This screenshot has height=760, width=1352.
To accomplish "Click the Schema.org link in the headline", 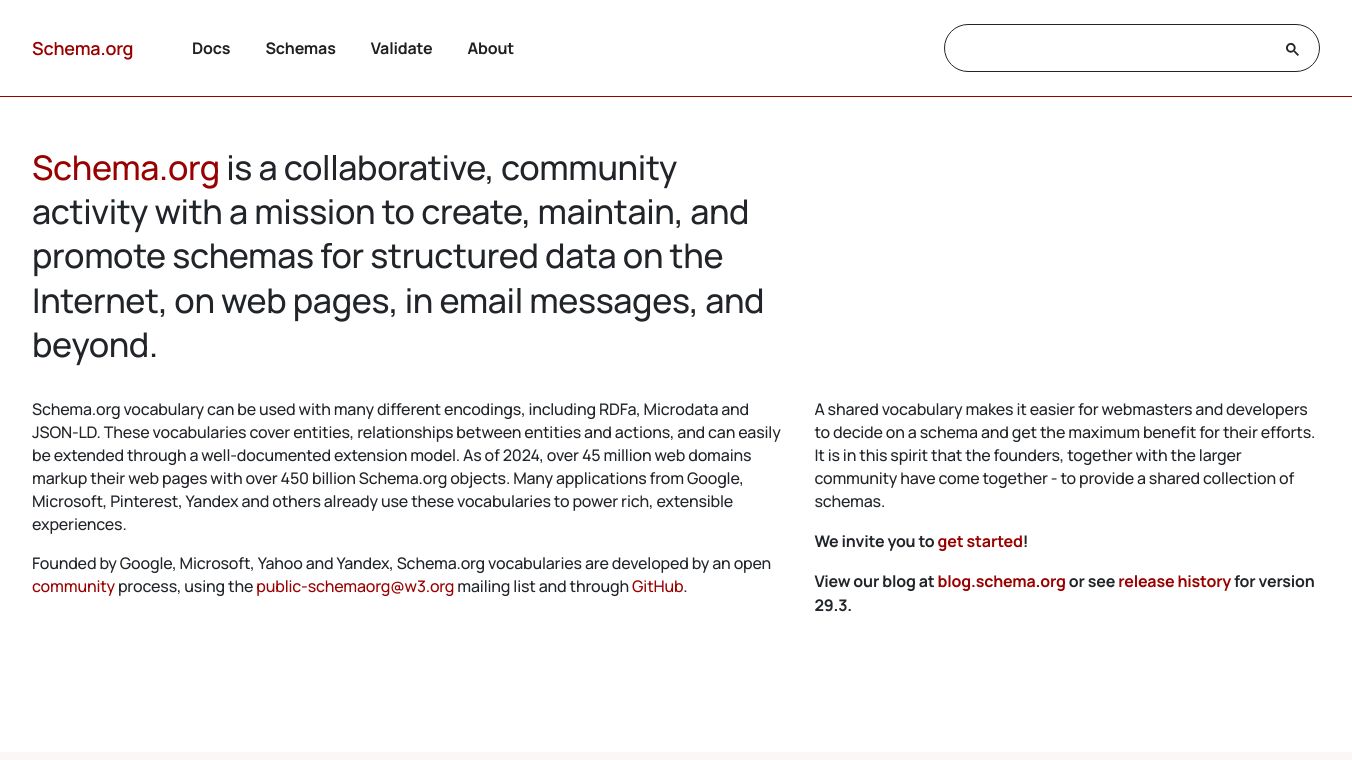I will pyautogui.click(x=125, y=168).
